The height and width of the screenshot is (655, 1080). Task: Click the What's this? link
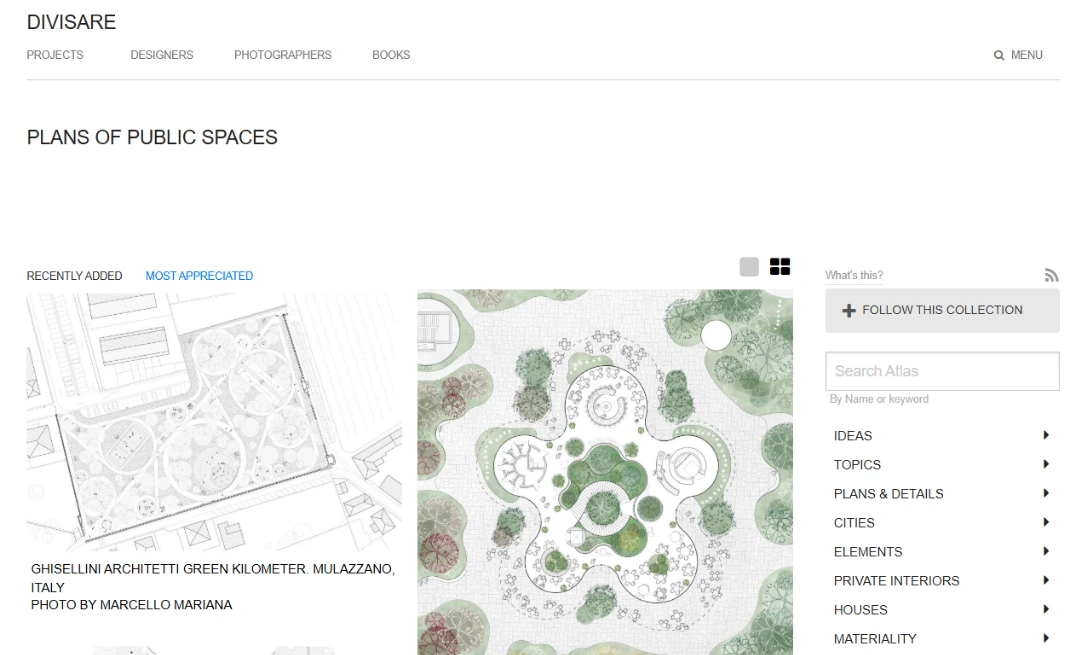pos(854,275)
